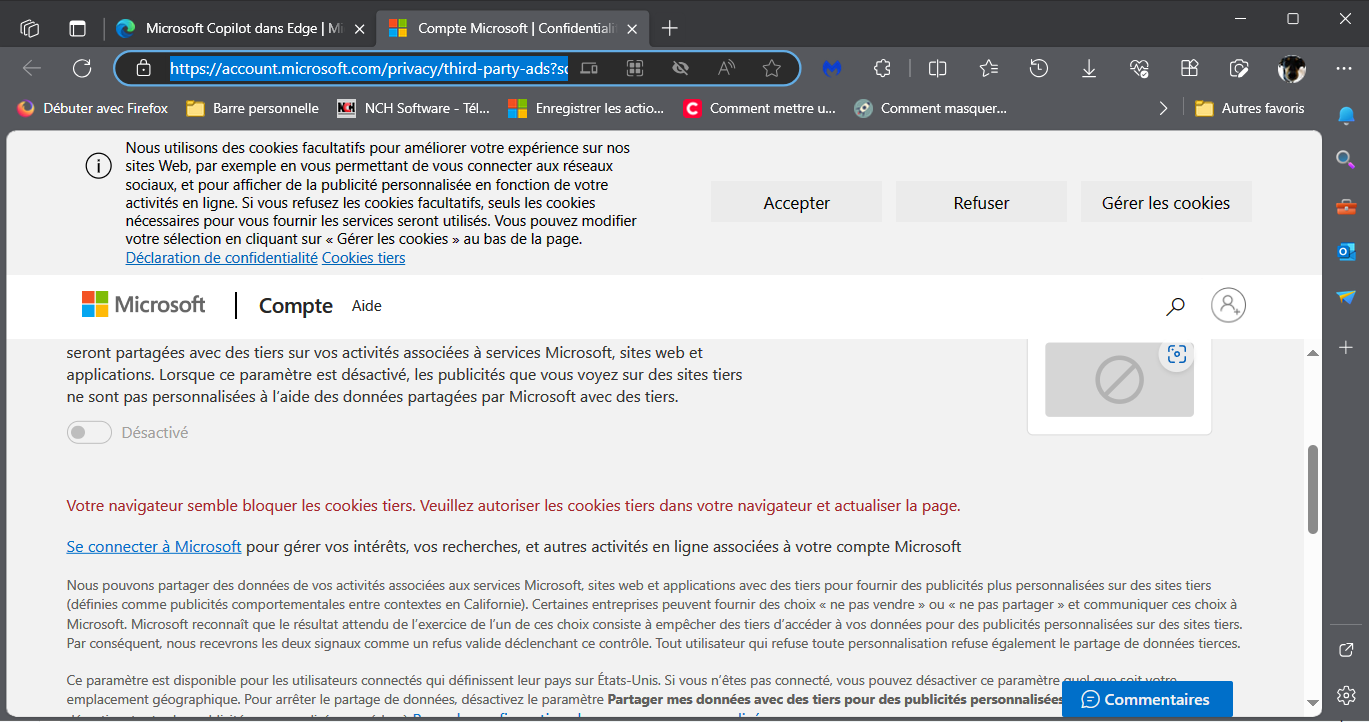The height and width of the screenshot is (722, 1369).
Task: Open Enregistrer les actions bookmark
Action: (x=586, y=108)
